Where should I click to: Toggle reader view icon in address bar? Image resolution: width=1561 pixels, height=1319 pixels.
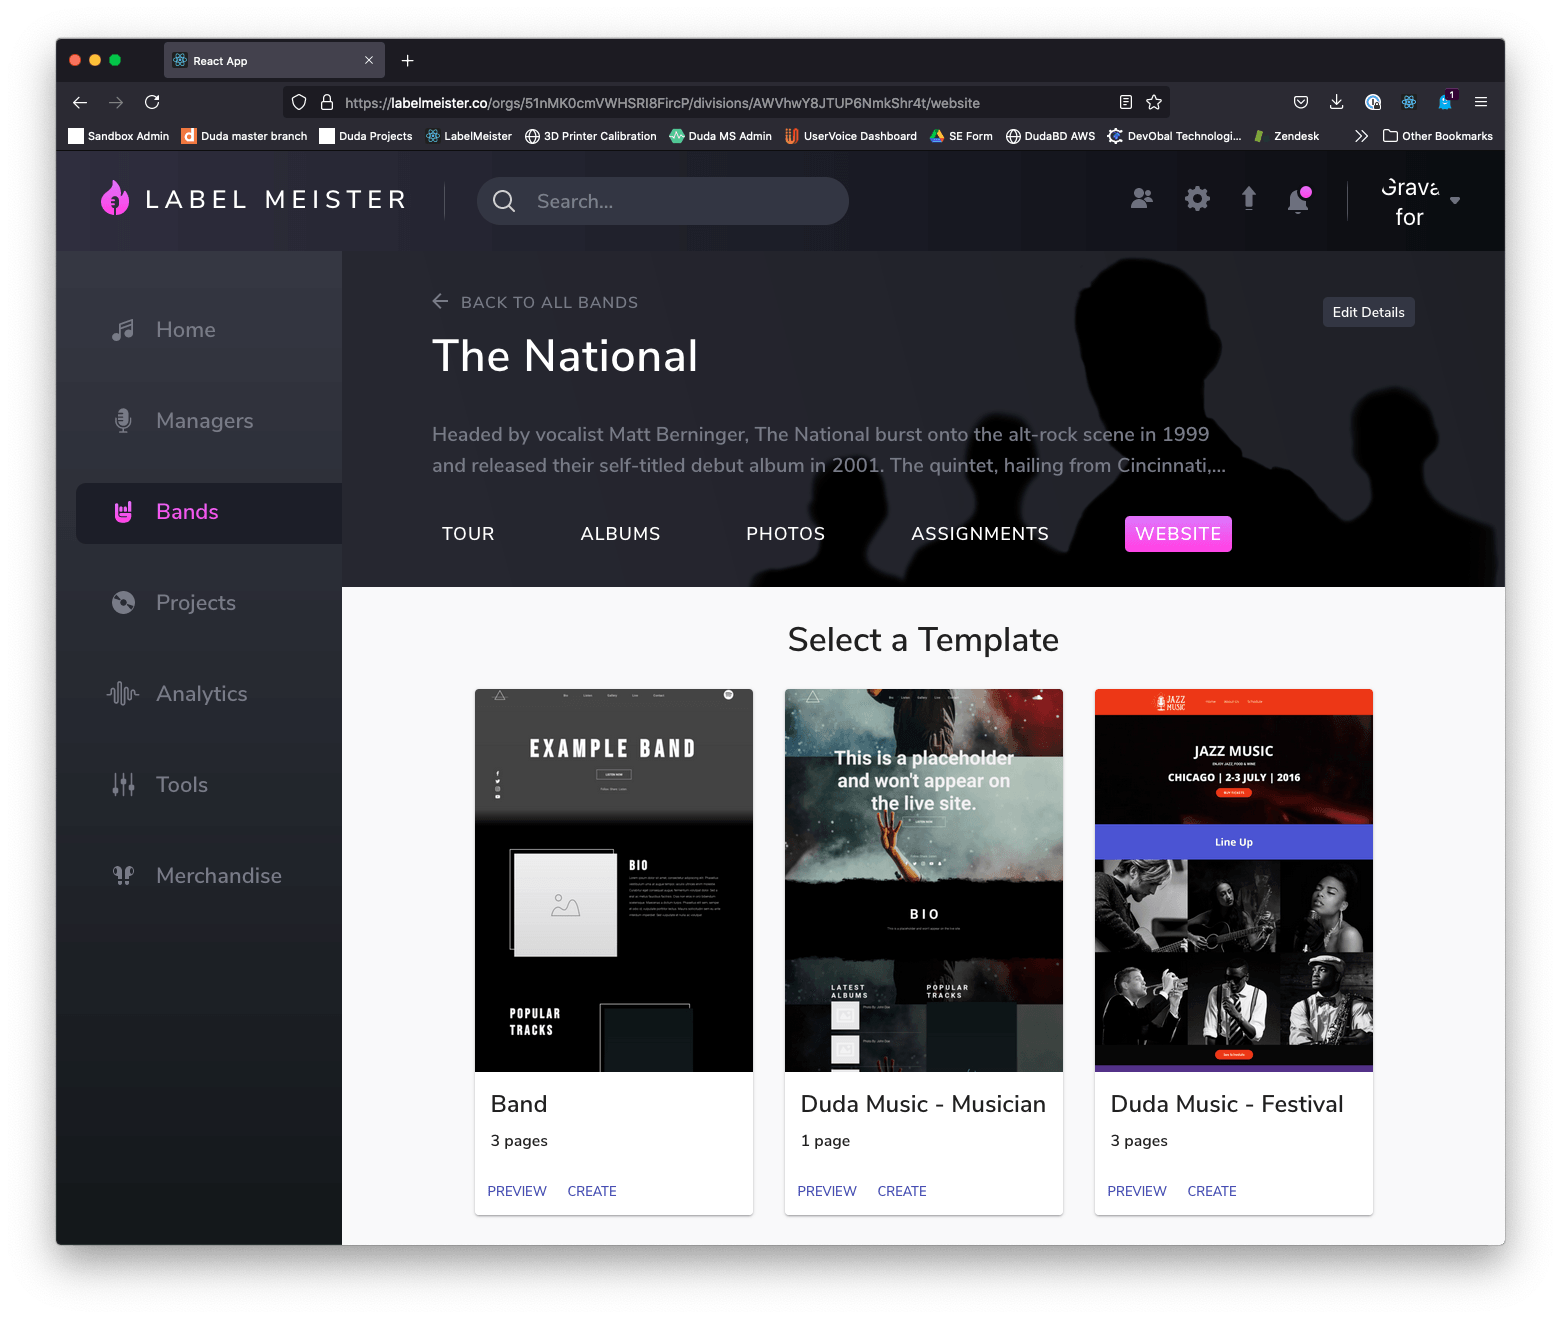[1126, 102]
